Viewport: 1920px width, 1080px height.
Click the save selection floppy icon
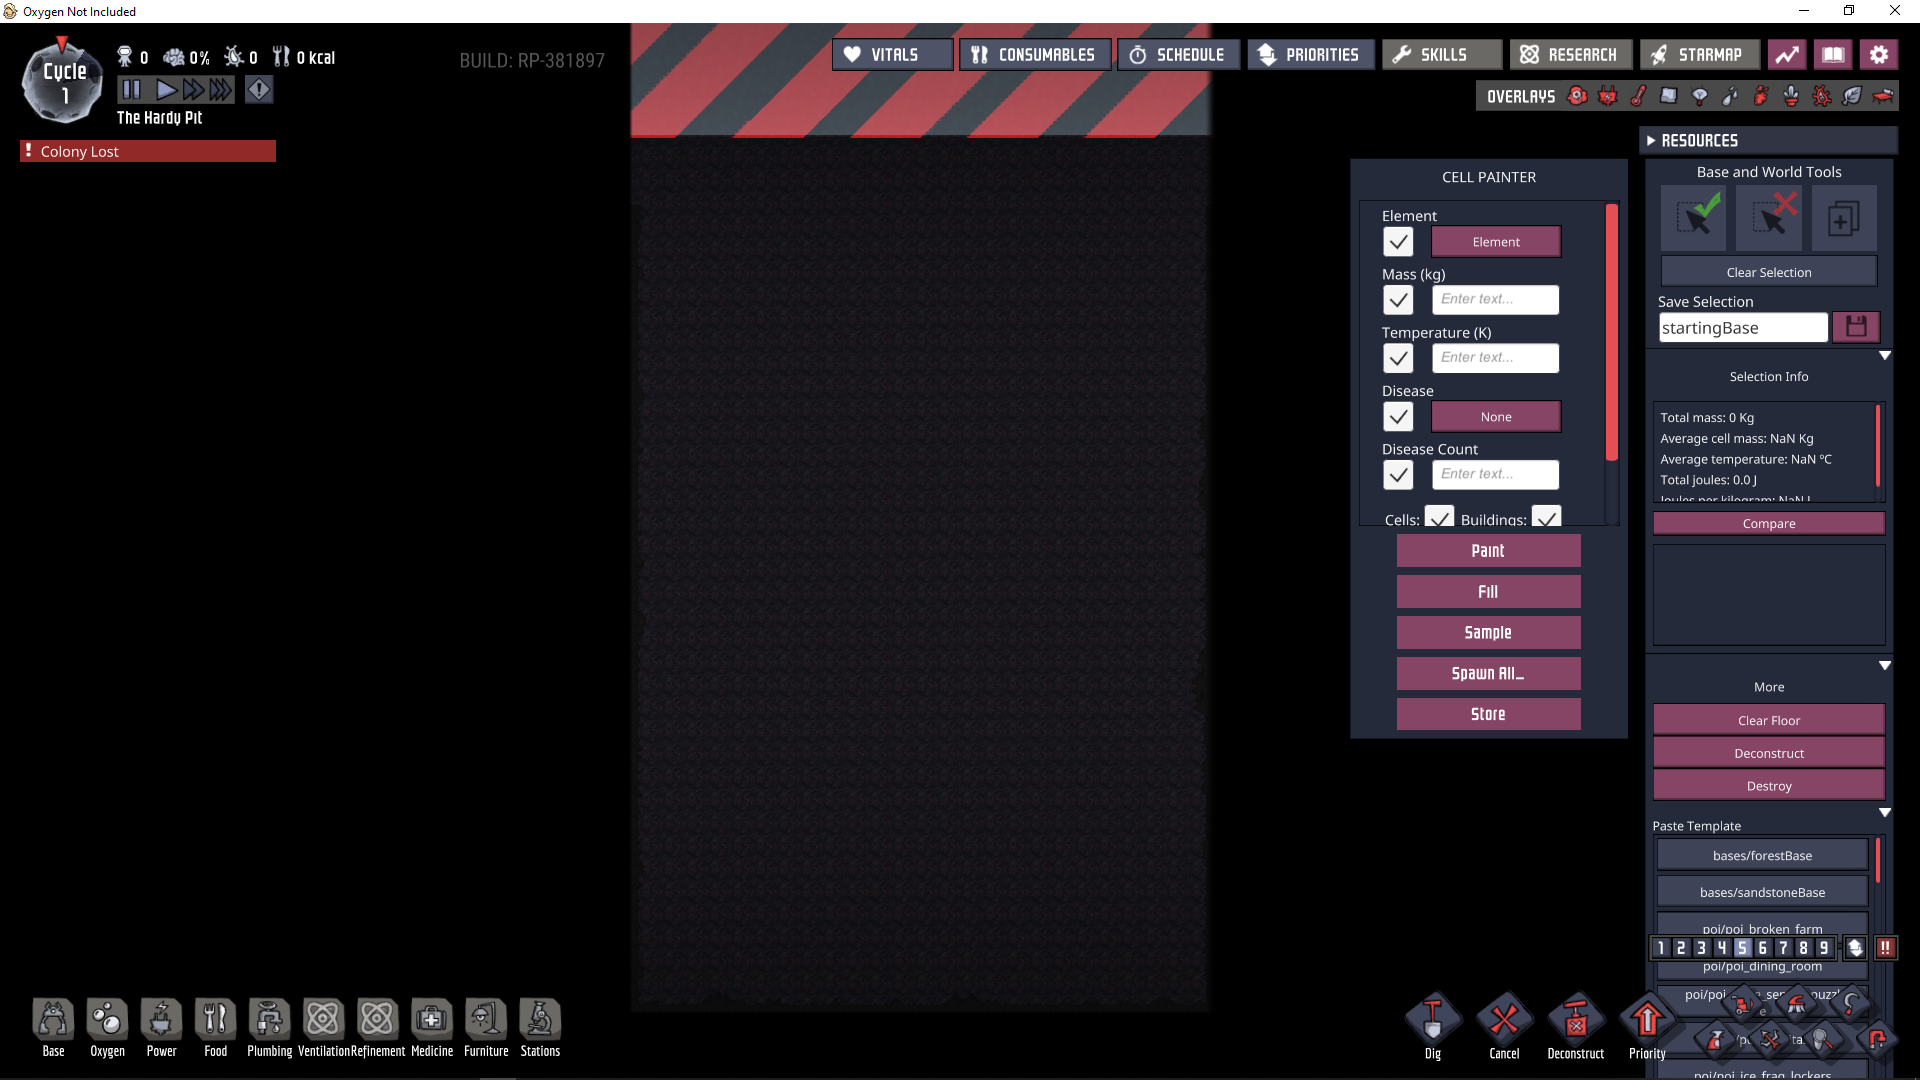click(1856, 327)
